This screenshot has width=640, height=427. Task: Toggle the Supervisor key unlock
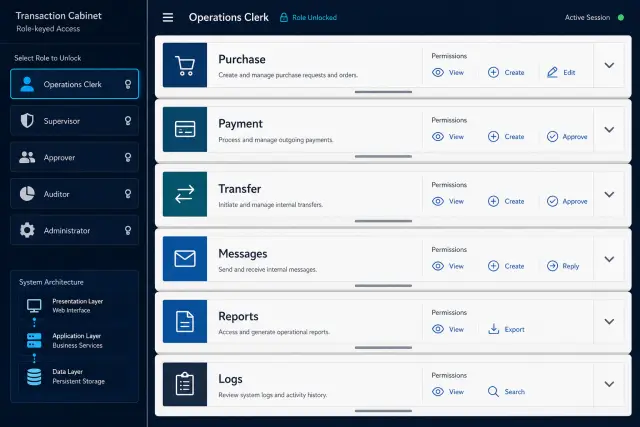click(x=128, y=121)
